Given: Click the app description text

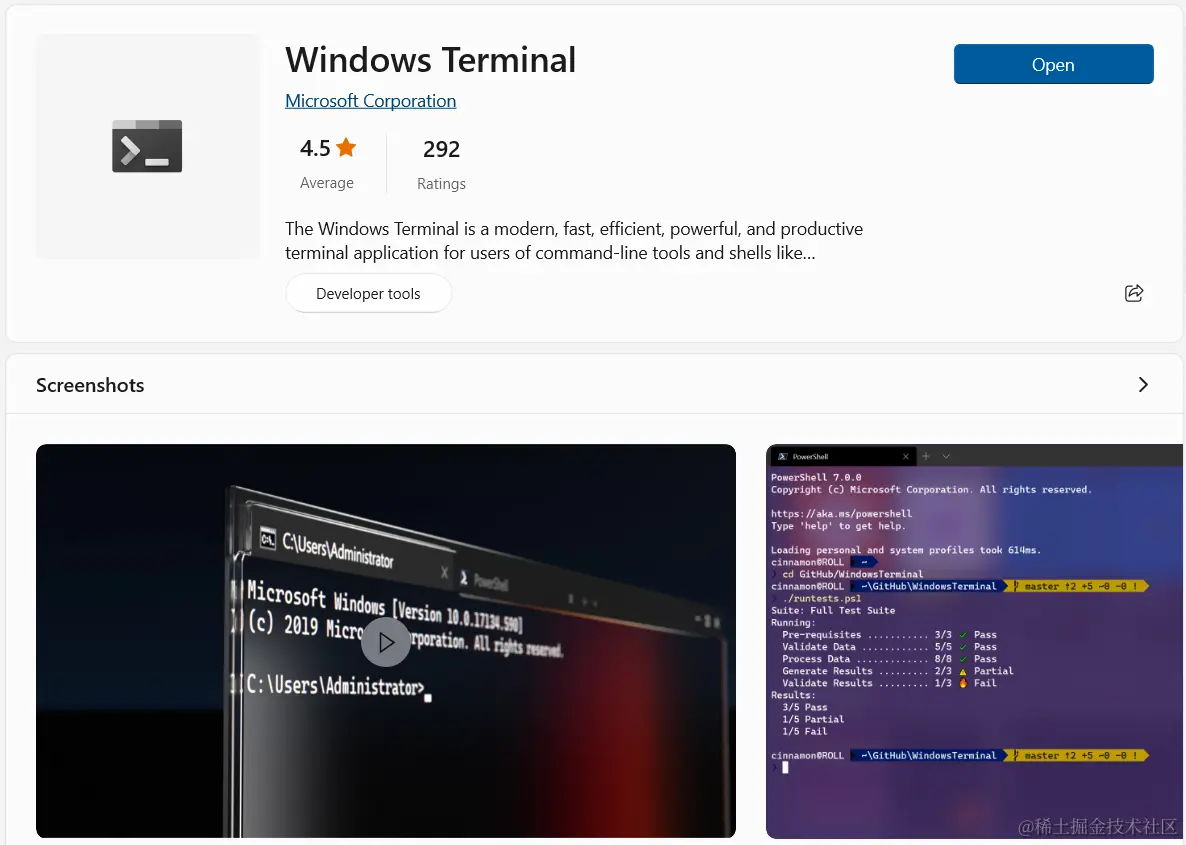Looking at the screenshot, I should [574, 241].
